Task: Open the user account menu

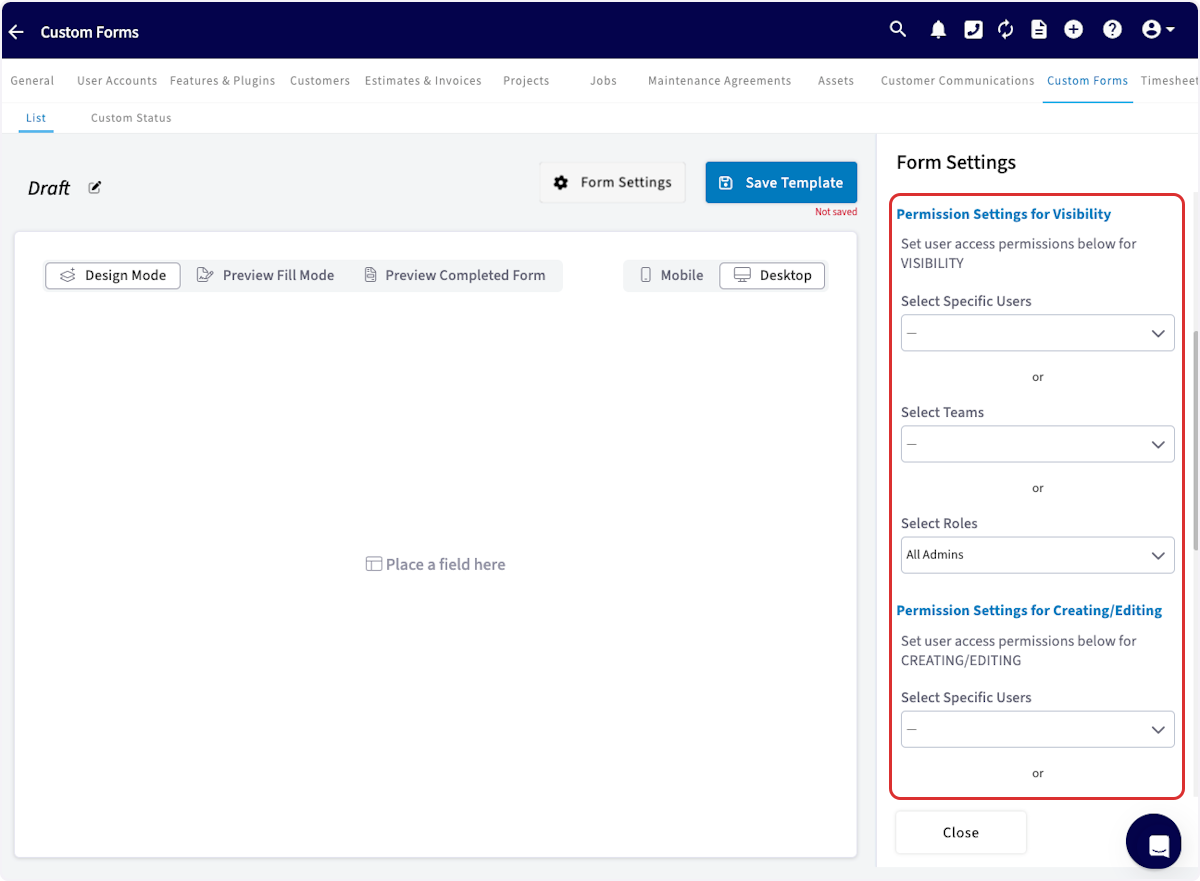Action: pos(1158,30)
